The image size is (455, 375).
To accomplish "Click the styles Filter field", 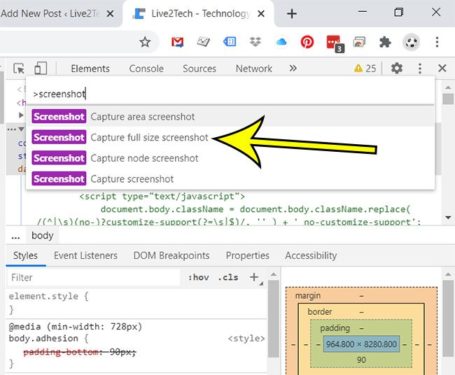I will [94, 277].
